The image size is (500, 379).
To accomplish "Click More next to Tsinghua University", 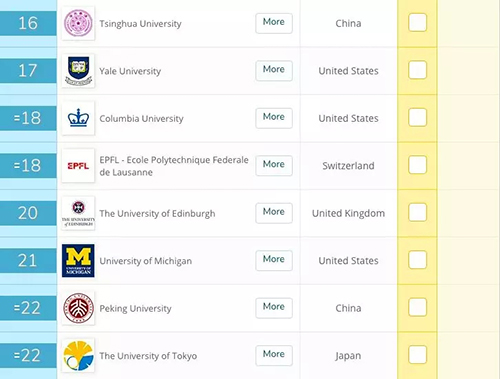I will point(274,23).
